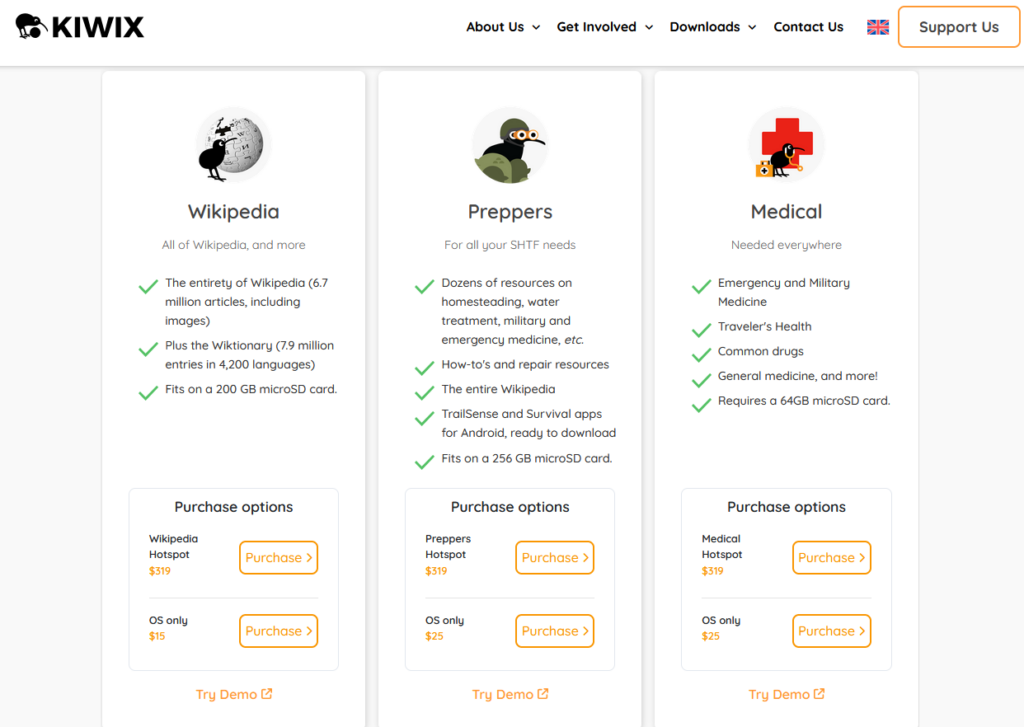Purchase the Wikipedia Hotspot for $319
The height and width of the screenshot is (727, 1024).
pyautogui.click(x=278, y=558)
